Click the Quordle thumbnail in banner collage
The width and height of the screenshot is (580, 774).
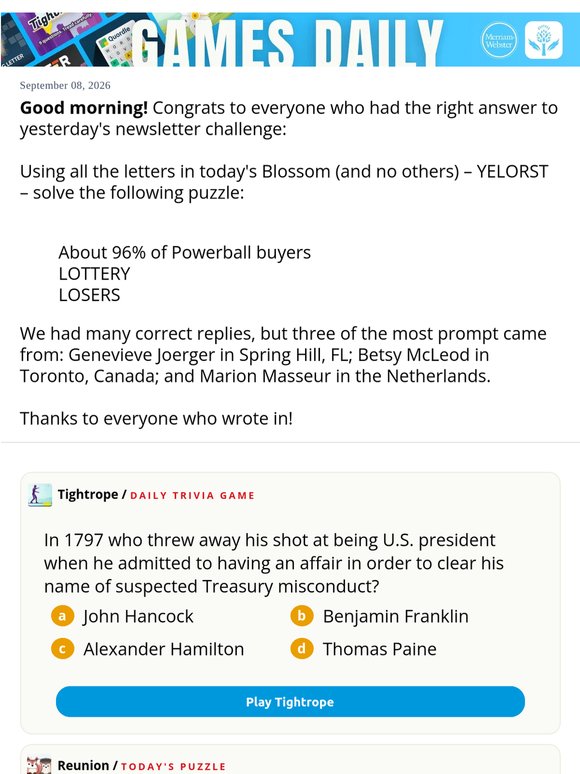point(115,44)
